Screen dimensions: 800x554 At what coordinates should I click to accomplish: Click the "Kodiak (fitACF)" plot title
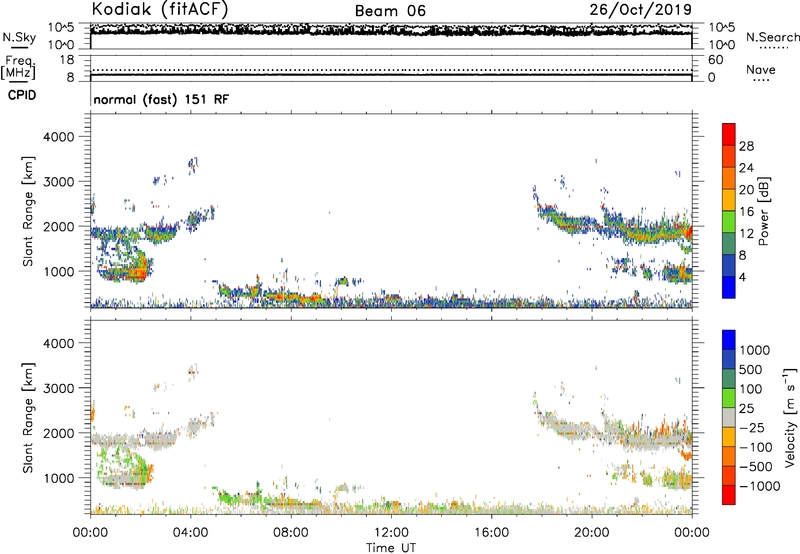[160, 9]
